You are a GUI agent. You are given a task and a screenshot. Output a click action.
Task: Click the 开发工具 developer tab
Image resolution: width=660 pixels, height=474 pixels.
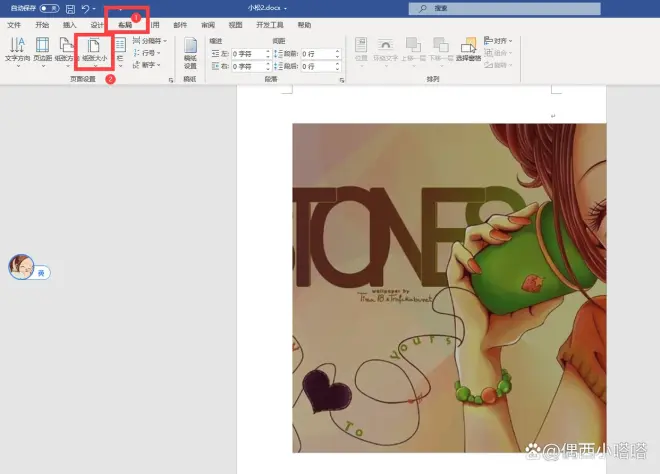coord(269,24)
